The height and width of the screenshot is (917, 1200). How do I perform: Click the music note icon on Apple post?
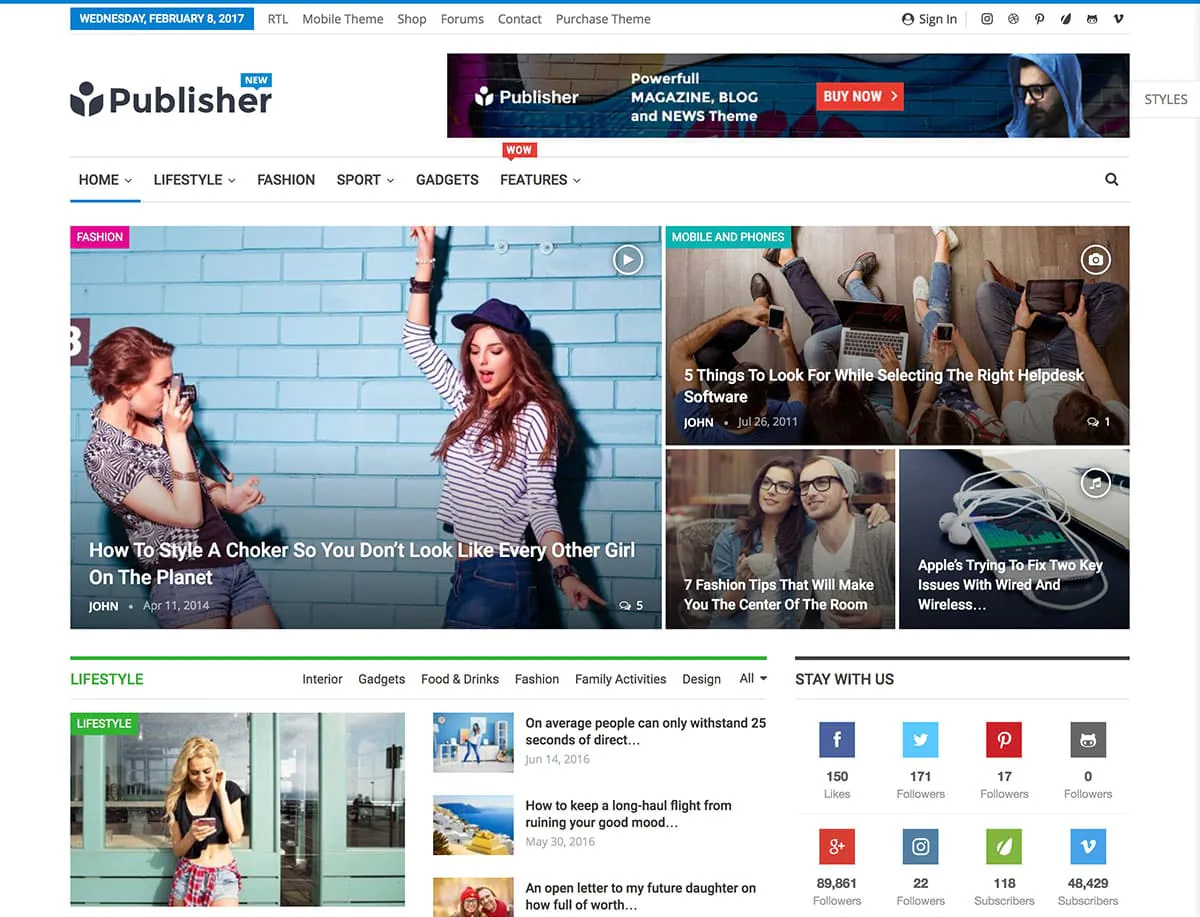coord(1096,483)
